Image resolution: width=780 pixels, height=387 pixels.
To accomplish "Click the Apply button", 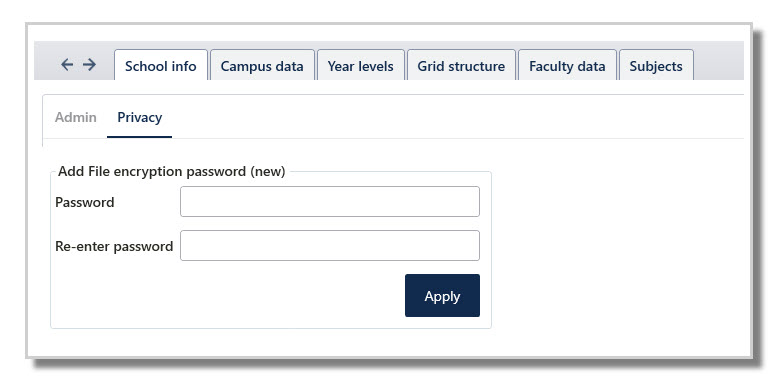I will (x=442, y=295).
